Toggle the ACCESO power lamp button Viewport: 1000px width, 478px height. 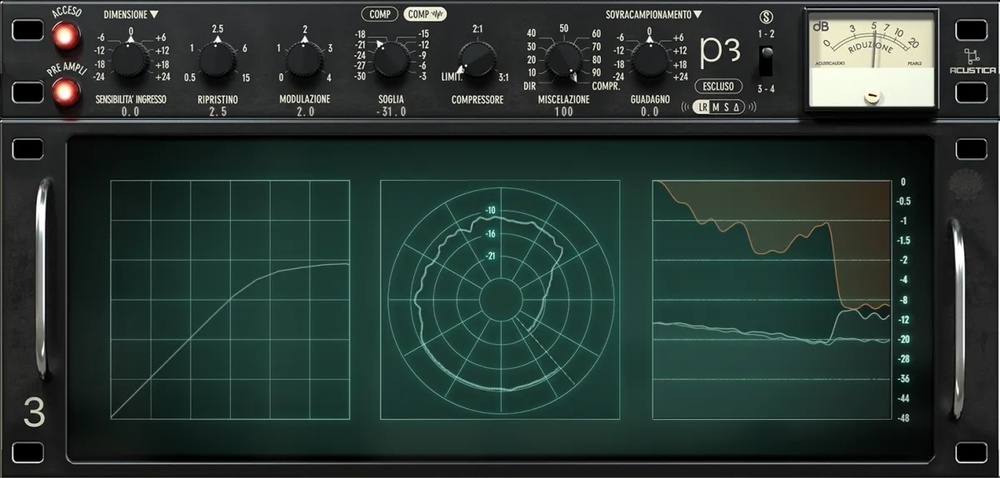[x=67, y=35]
